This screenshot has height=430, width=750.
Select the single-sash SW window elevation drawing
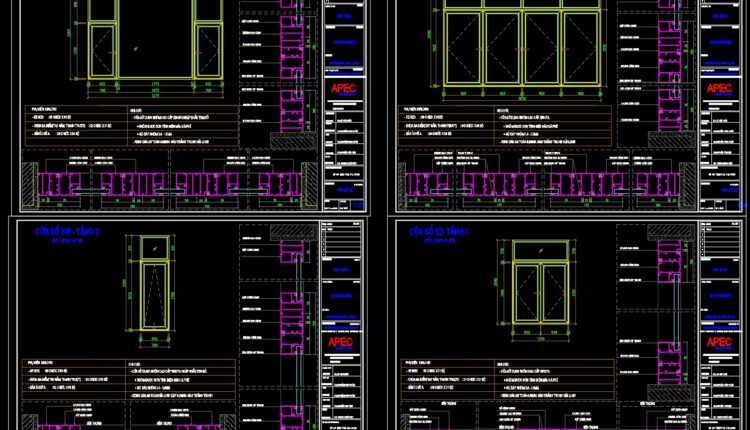click(x=154, y=283)
